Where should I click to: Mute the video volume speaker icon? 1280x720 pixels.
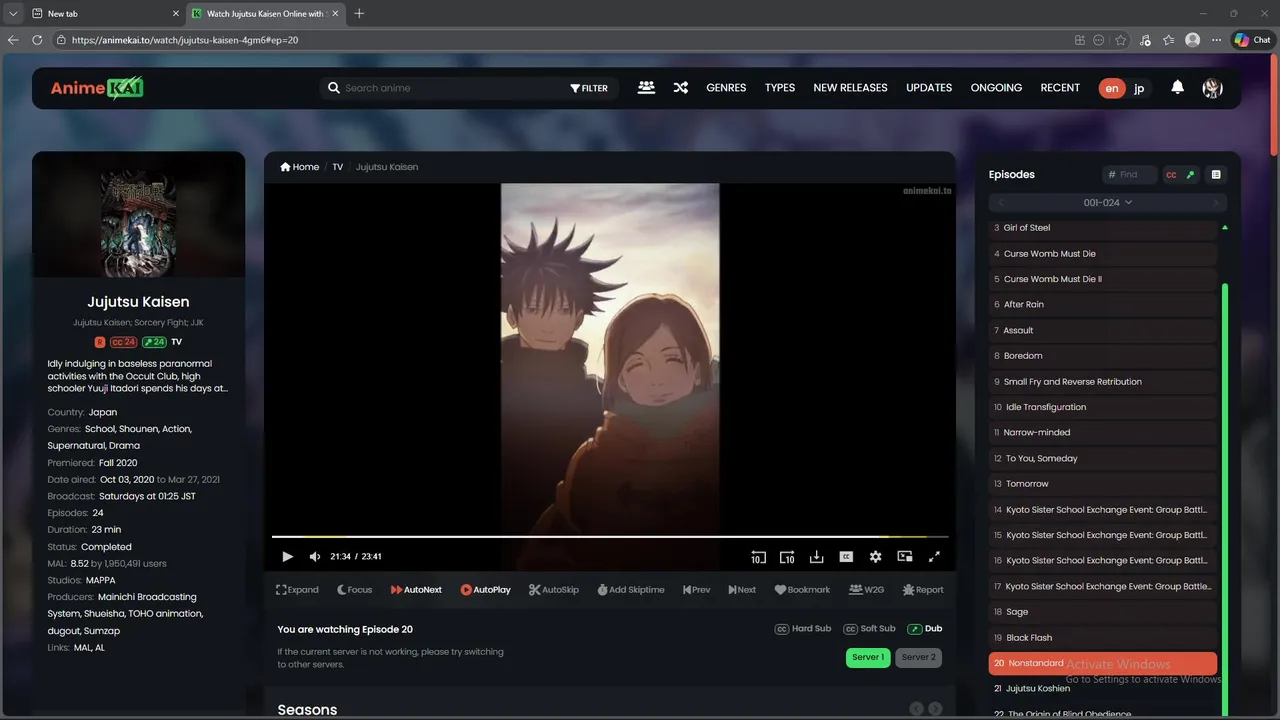click(x=315, y=557)
